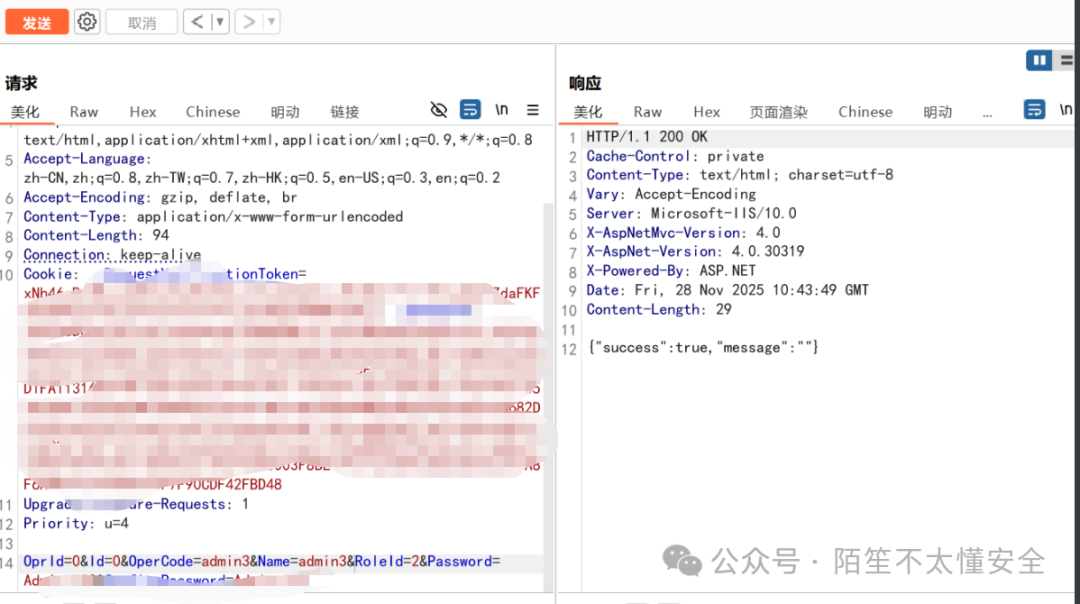Click the Connection: keep-alive header
Screen dimensions: 1080x604
tap(112, 255)
